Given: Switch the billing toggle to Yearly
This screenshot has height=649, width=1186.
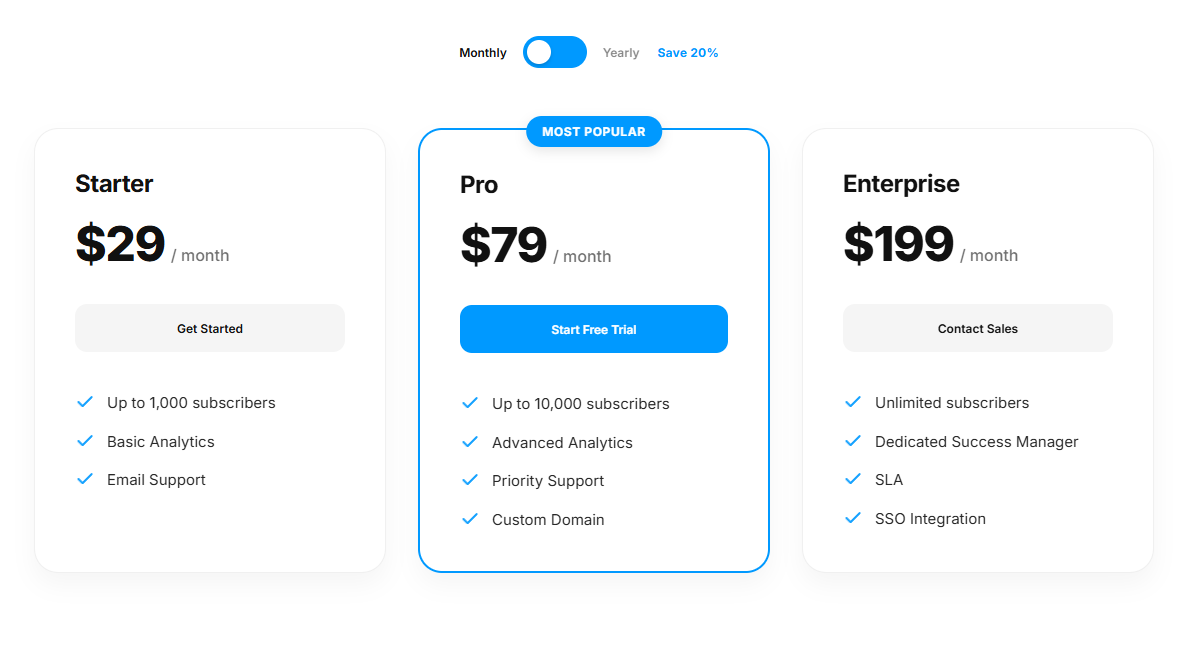Looking at the screenshot, I should pos(555,51).
